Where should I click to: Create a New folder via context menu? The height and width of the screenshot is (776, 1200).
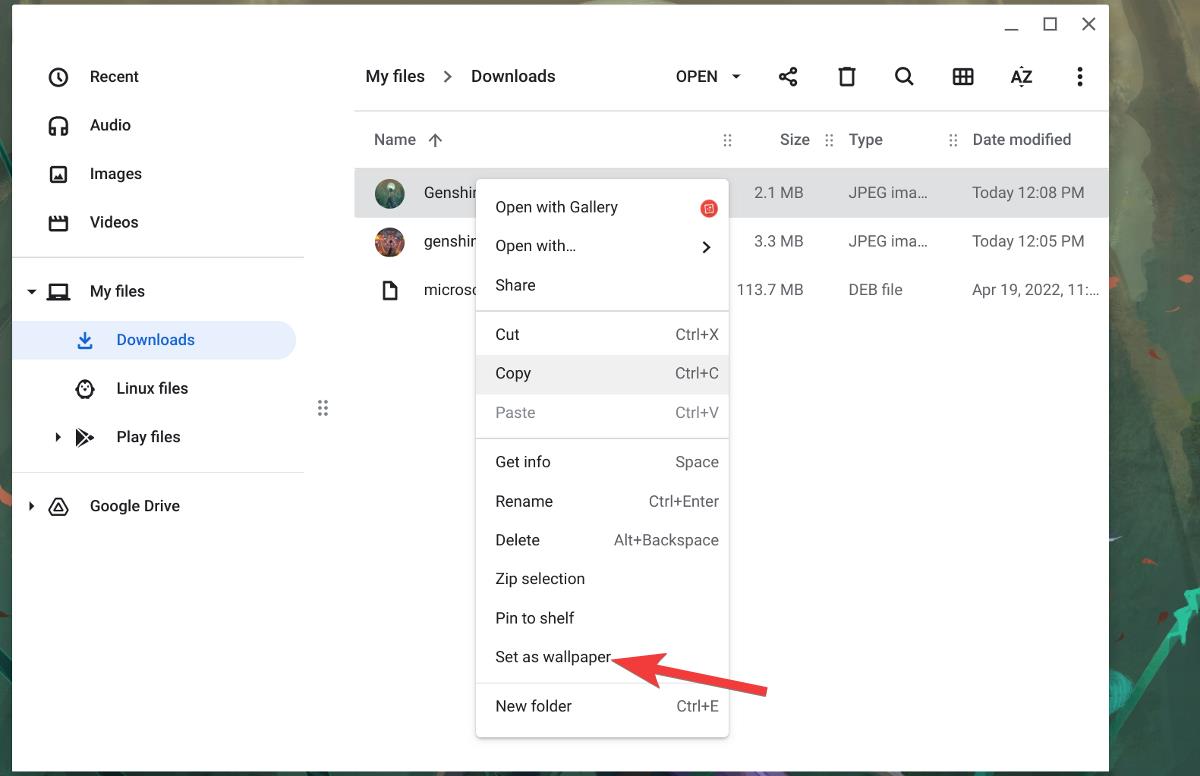pos(533,706)
